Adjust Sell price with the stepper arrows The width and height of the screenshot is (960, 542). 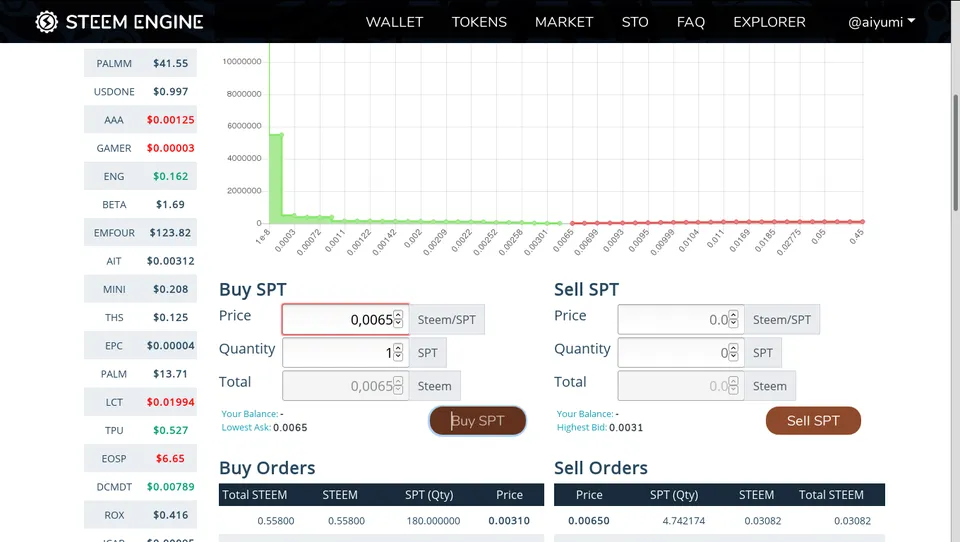(733, 319)
